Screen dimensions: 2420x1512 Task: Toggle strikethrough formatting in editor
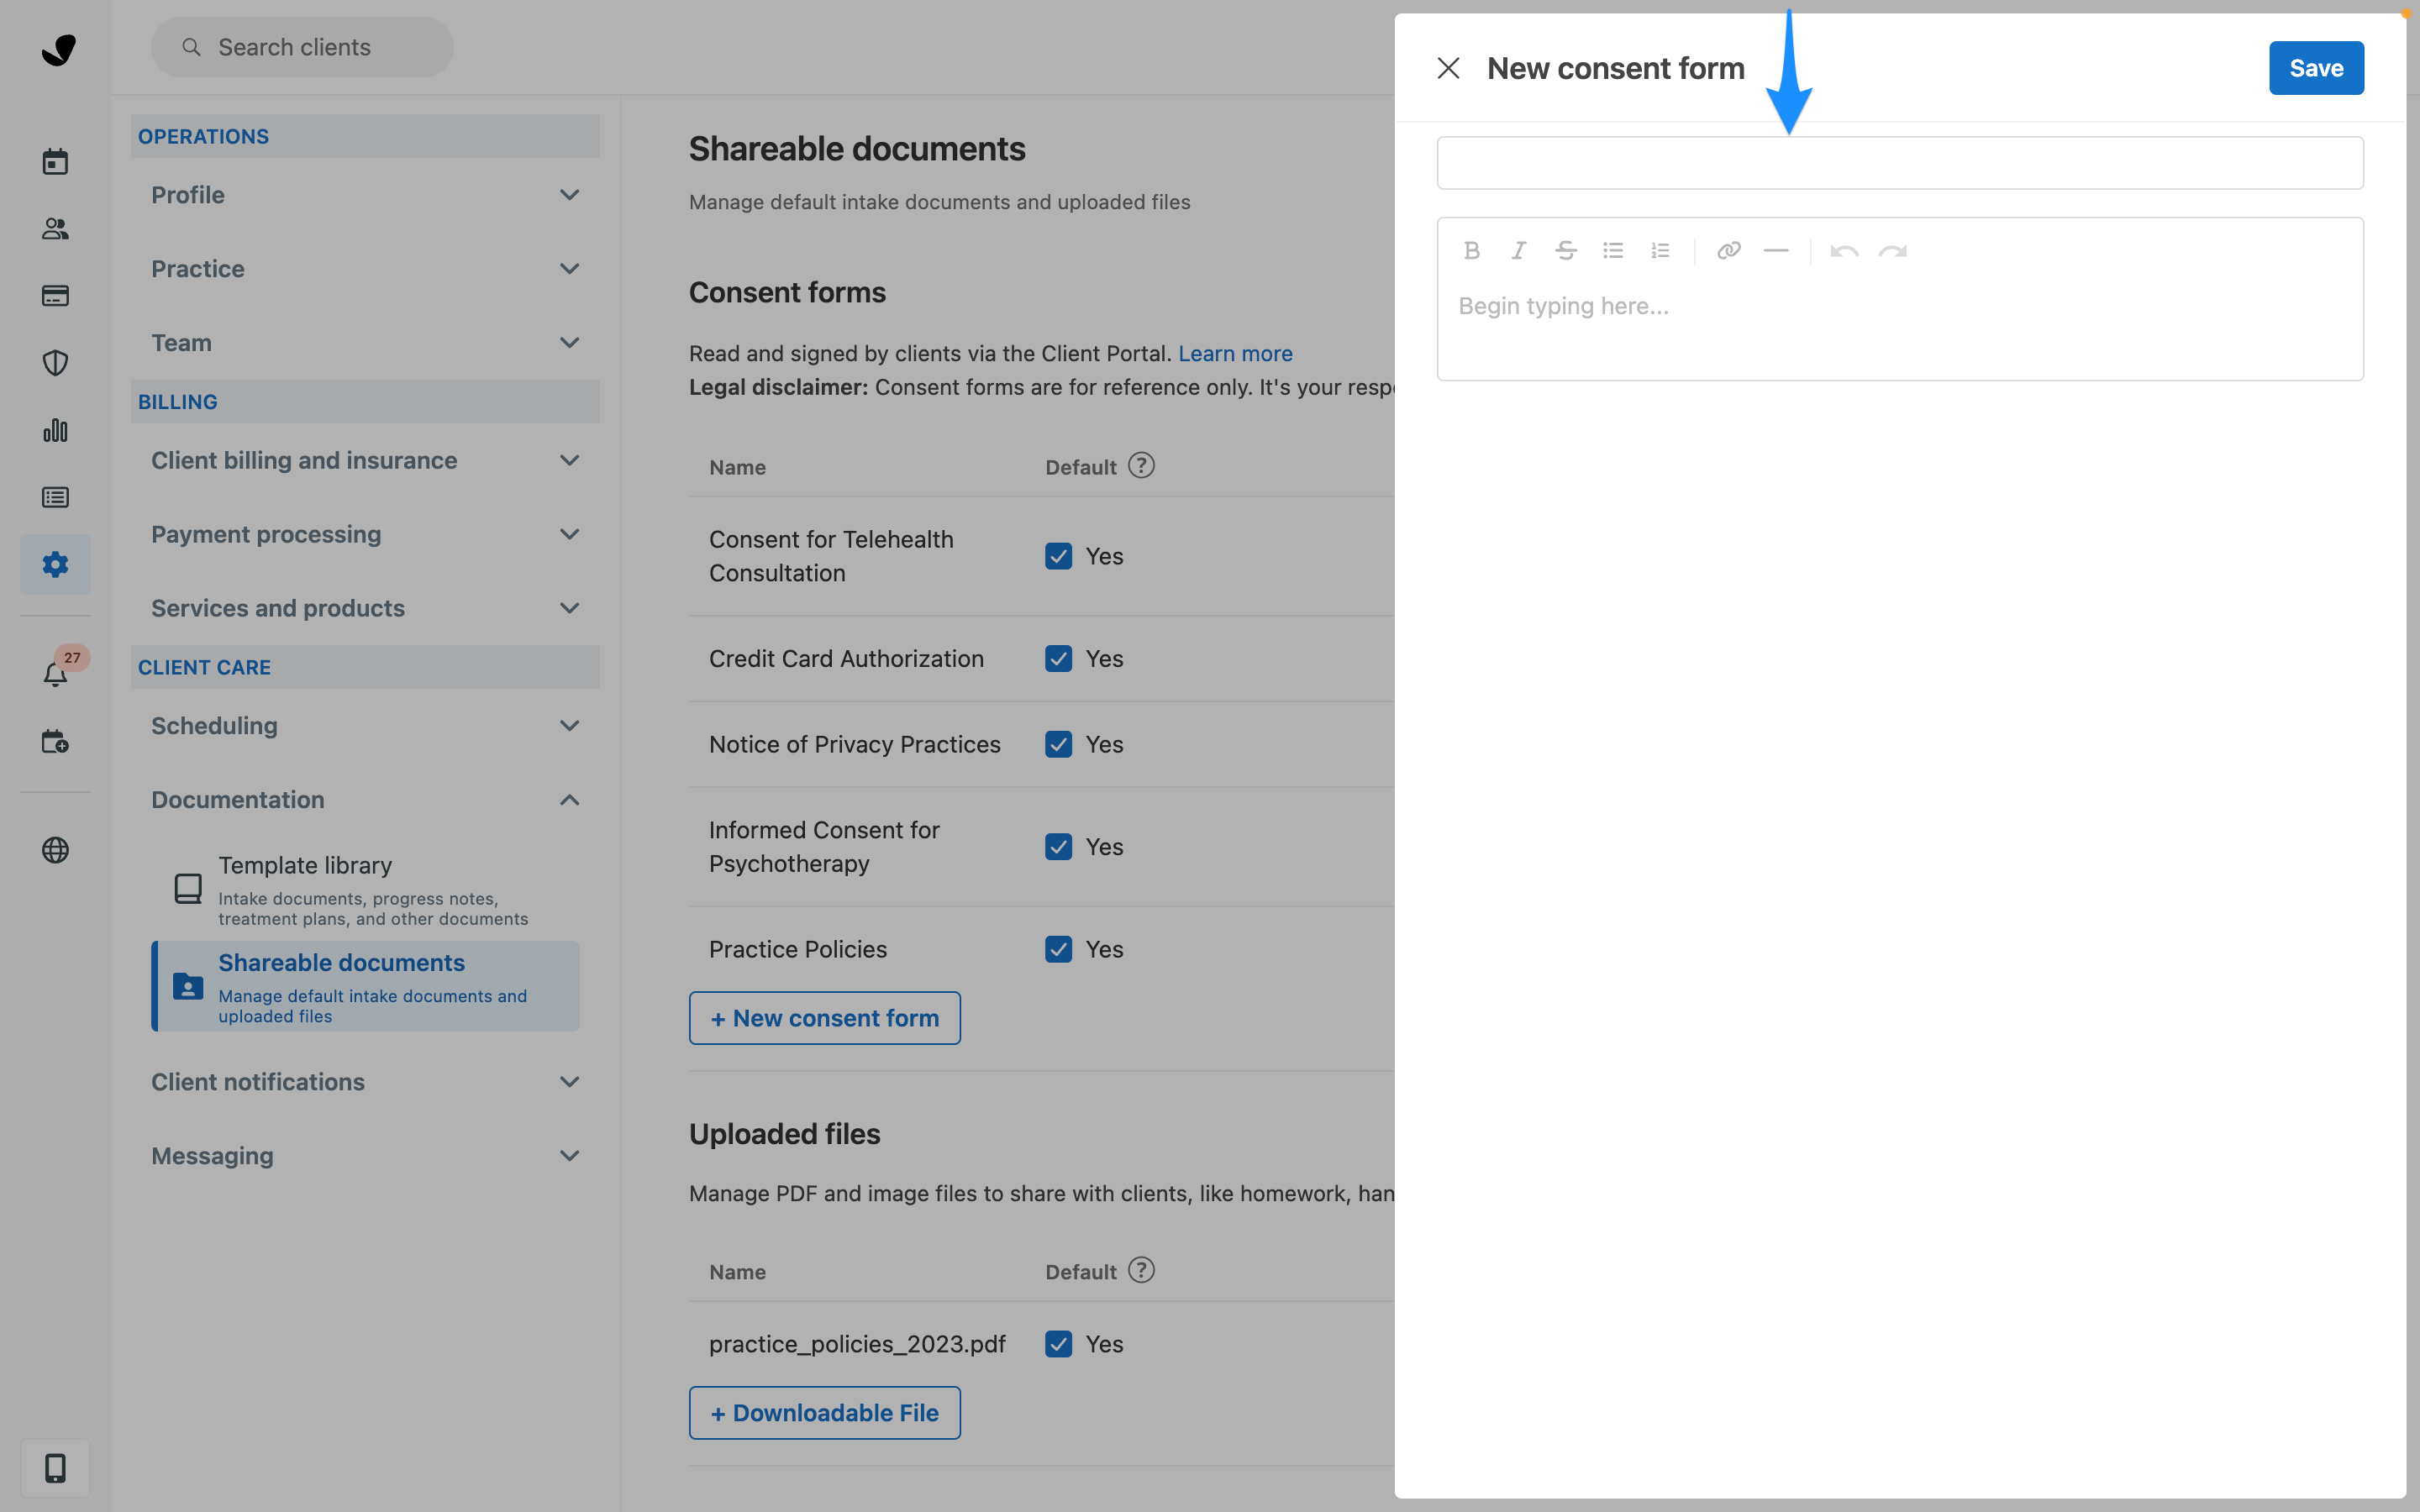pyautogui.click(x=1566, y=251)
